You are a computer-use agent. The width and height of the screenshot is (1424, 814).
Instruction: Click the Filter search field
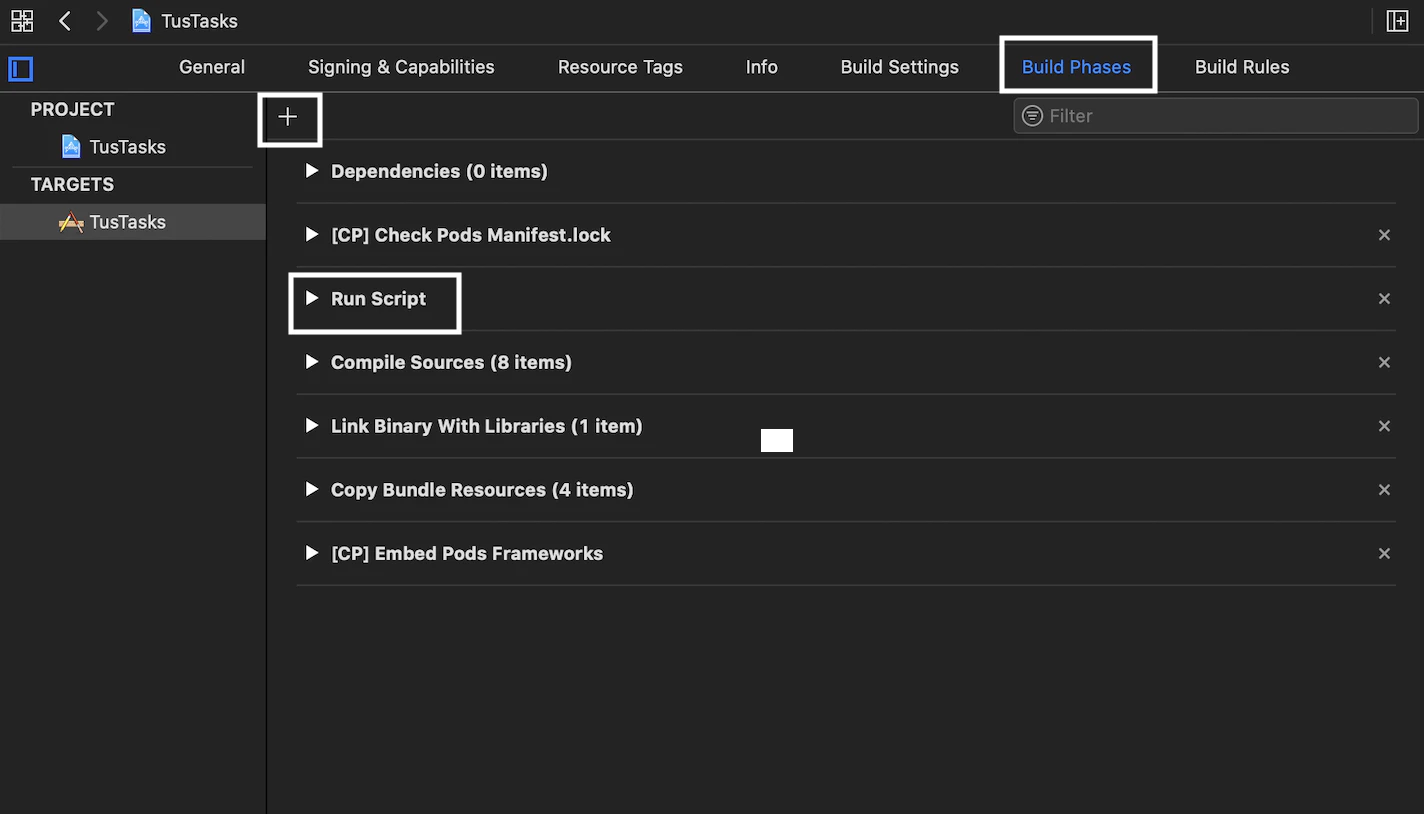pos(1216,116)
